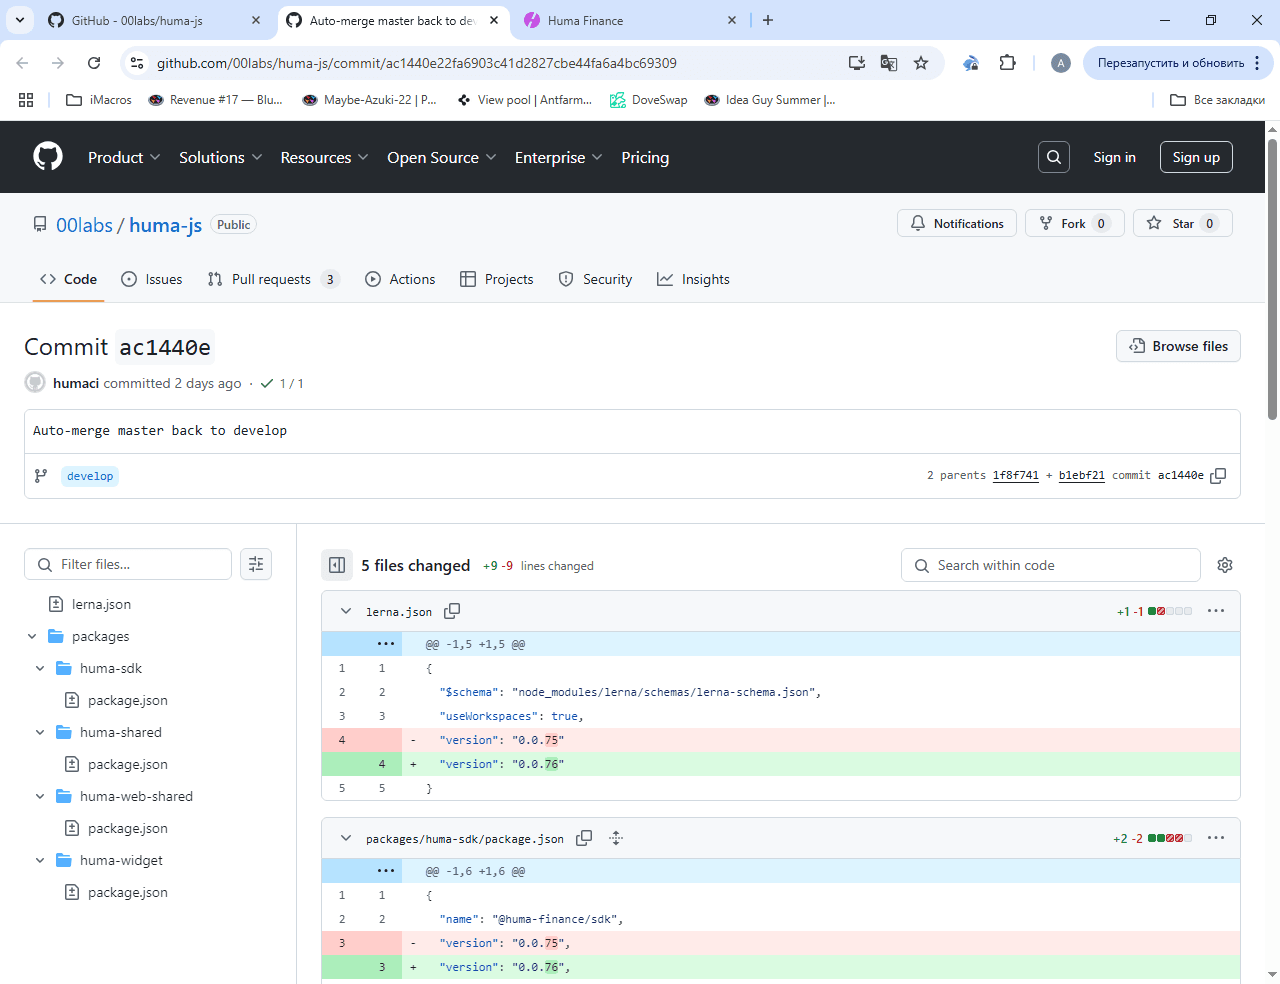Open the Open Source dropdown menu
Screen dimensions: 1280x984
442,157
